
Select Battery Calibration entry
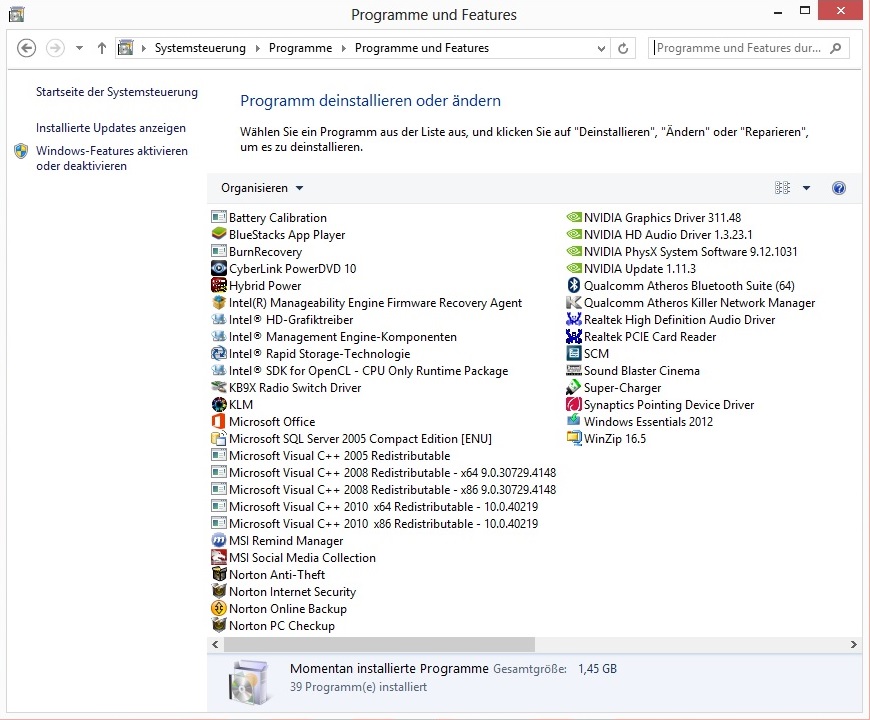[269, 217]
